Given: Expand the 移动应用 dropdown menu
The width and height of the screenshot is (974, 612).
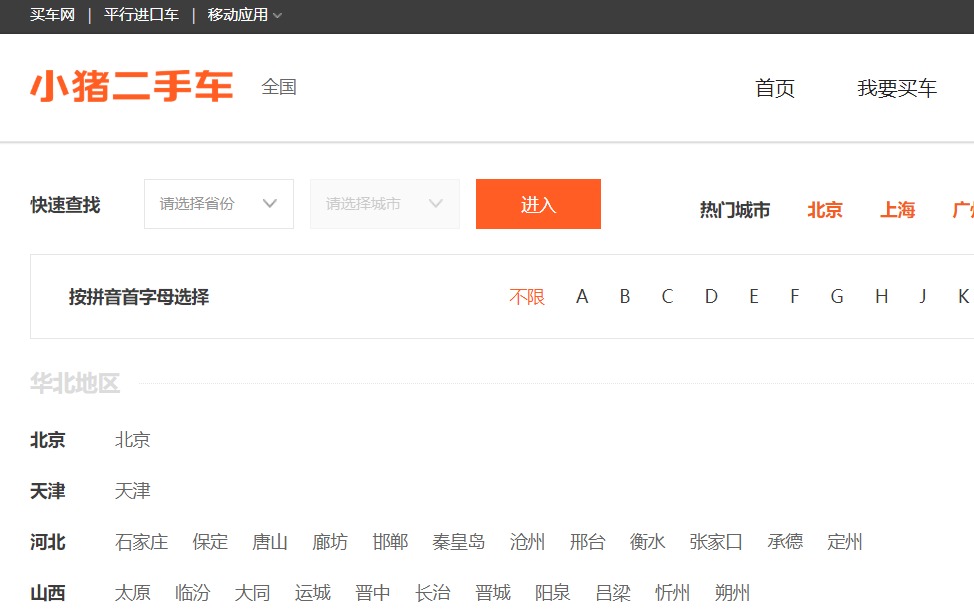Looking at the screenshot, I should 244,14.
